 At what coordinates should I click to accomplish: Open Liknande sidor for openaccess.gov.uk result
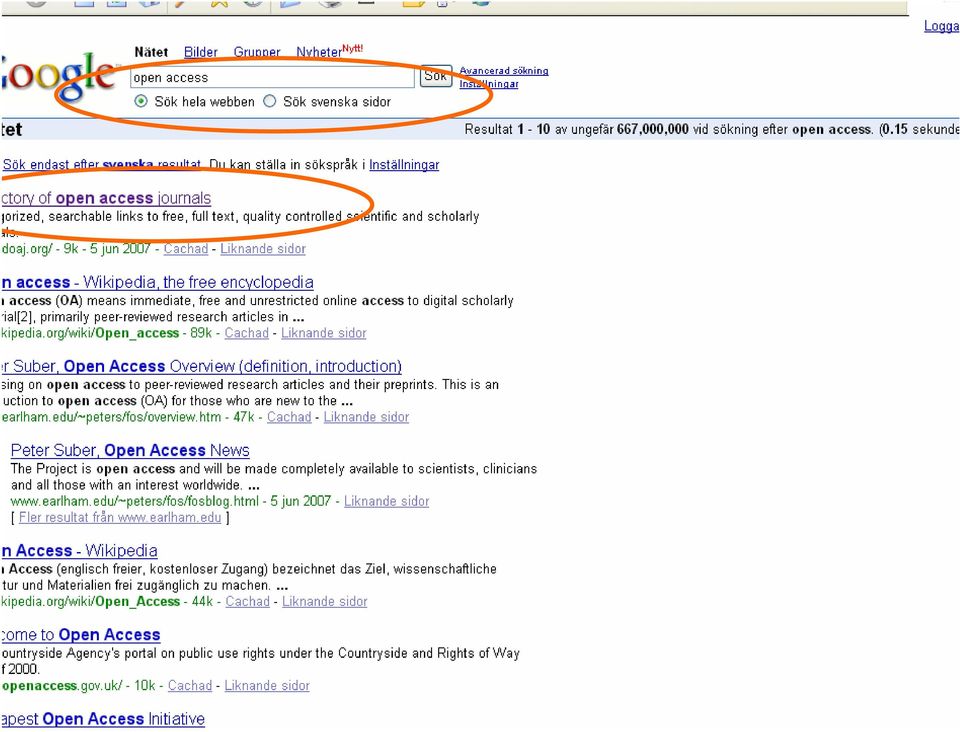pyautogui.click(x=267, y=685)
